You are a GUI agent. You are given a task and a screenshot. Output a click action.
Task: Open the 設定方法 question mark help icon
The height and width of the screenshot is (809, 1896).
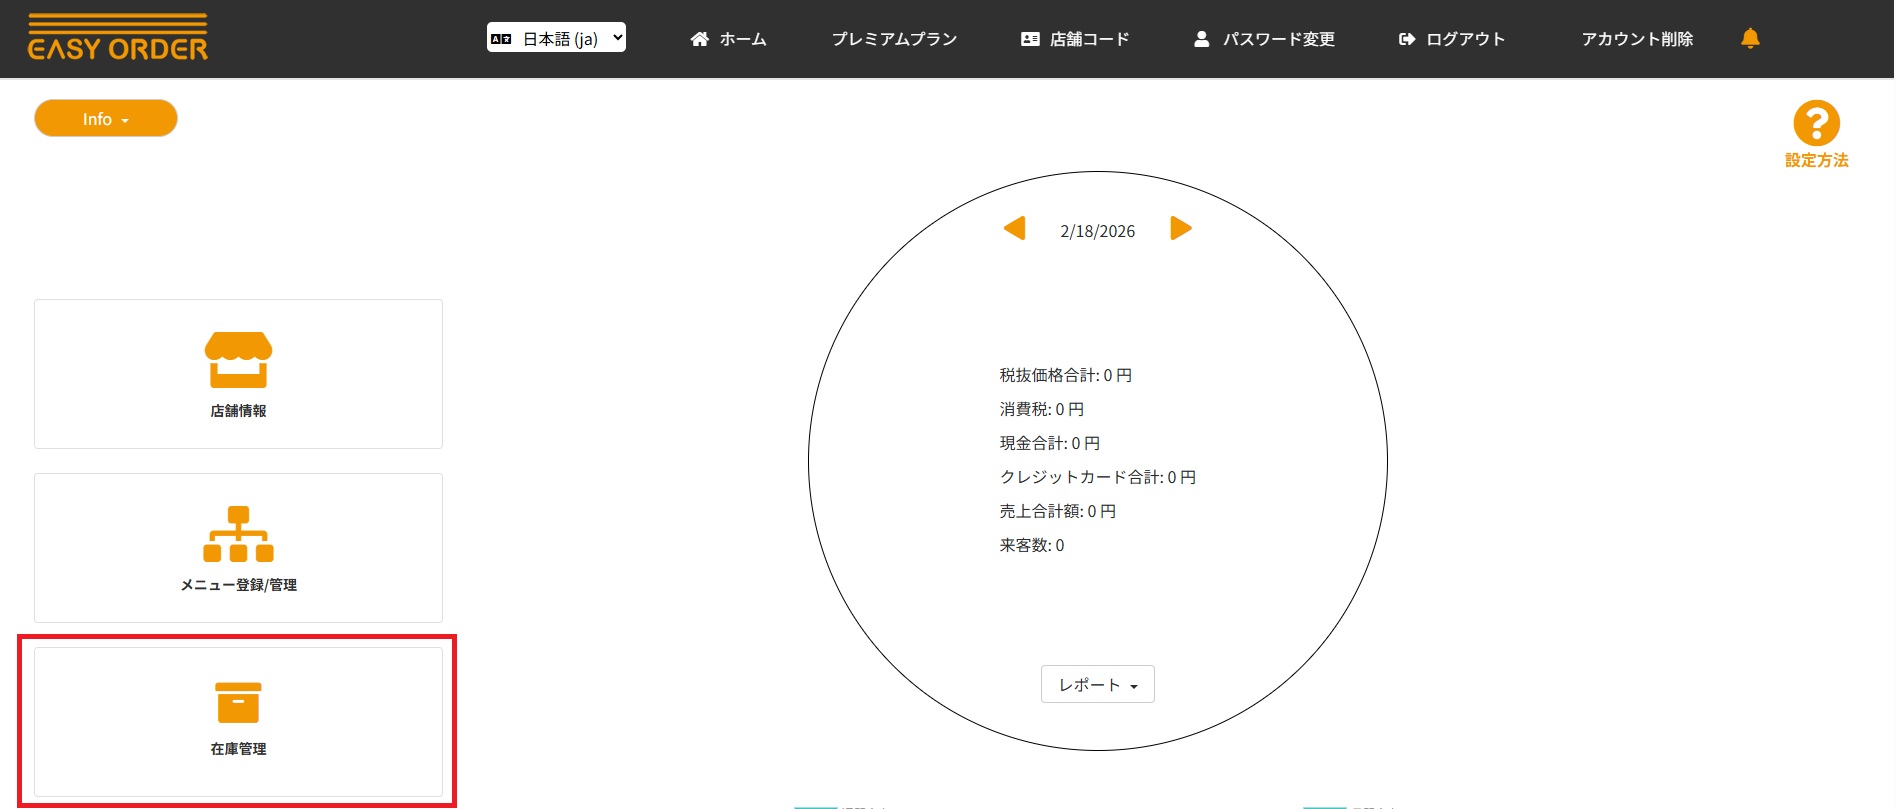[1816, 123]
